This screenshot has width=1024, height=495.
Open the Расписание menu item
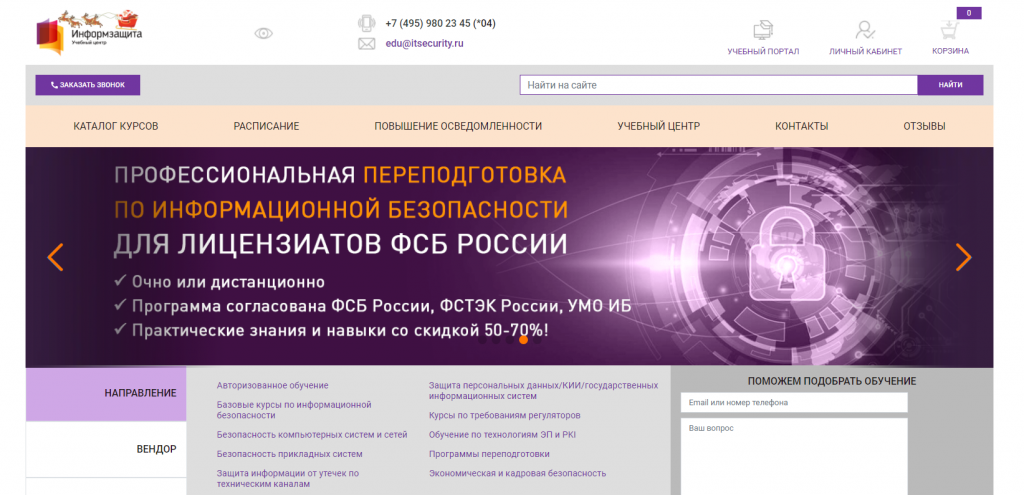point(266,127)
